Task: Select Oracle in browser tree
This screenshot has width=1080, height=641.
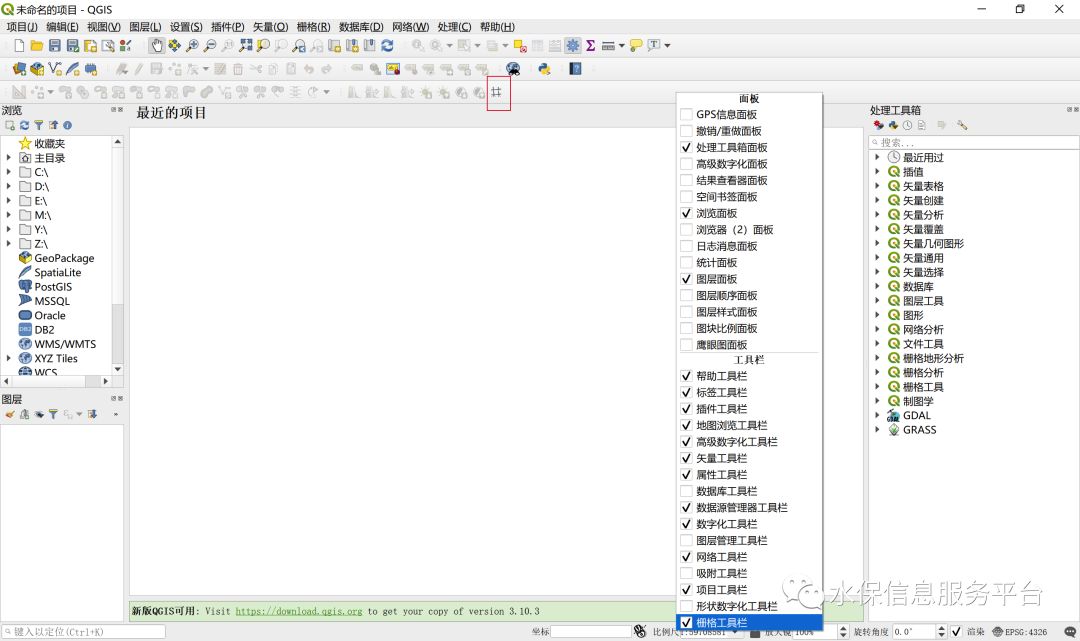Action: click(50, 315)
